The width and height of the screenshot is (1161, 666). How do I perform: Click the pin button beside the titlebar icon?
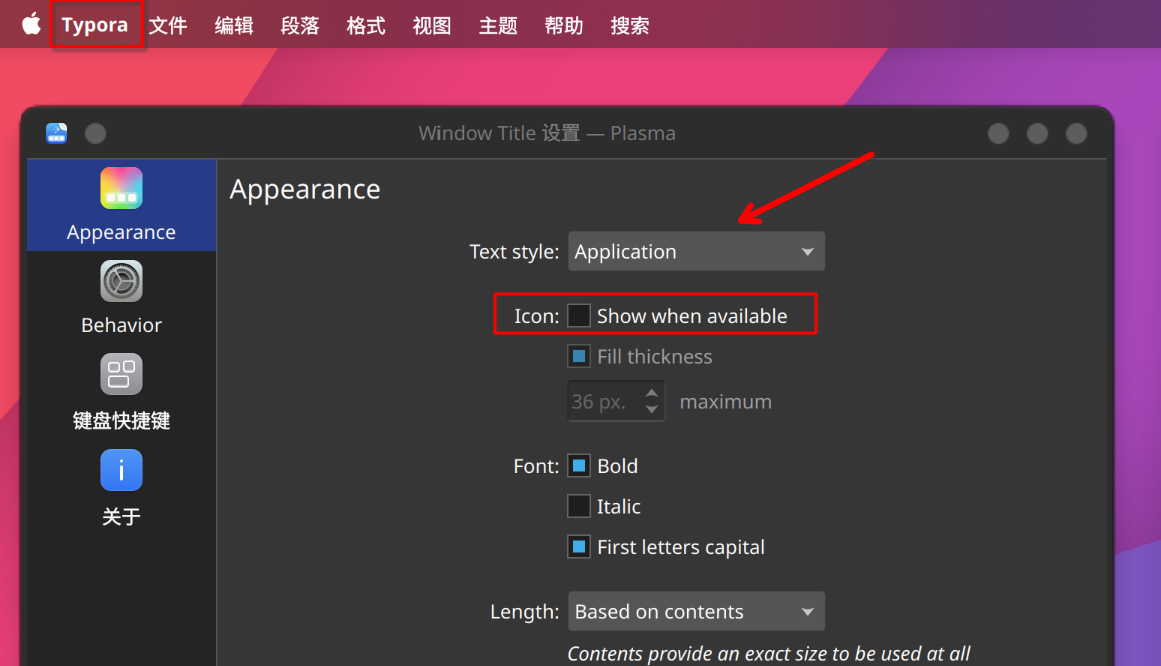(x=96, y=133)
